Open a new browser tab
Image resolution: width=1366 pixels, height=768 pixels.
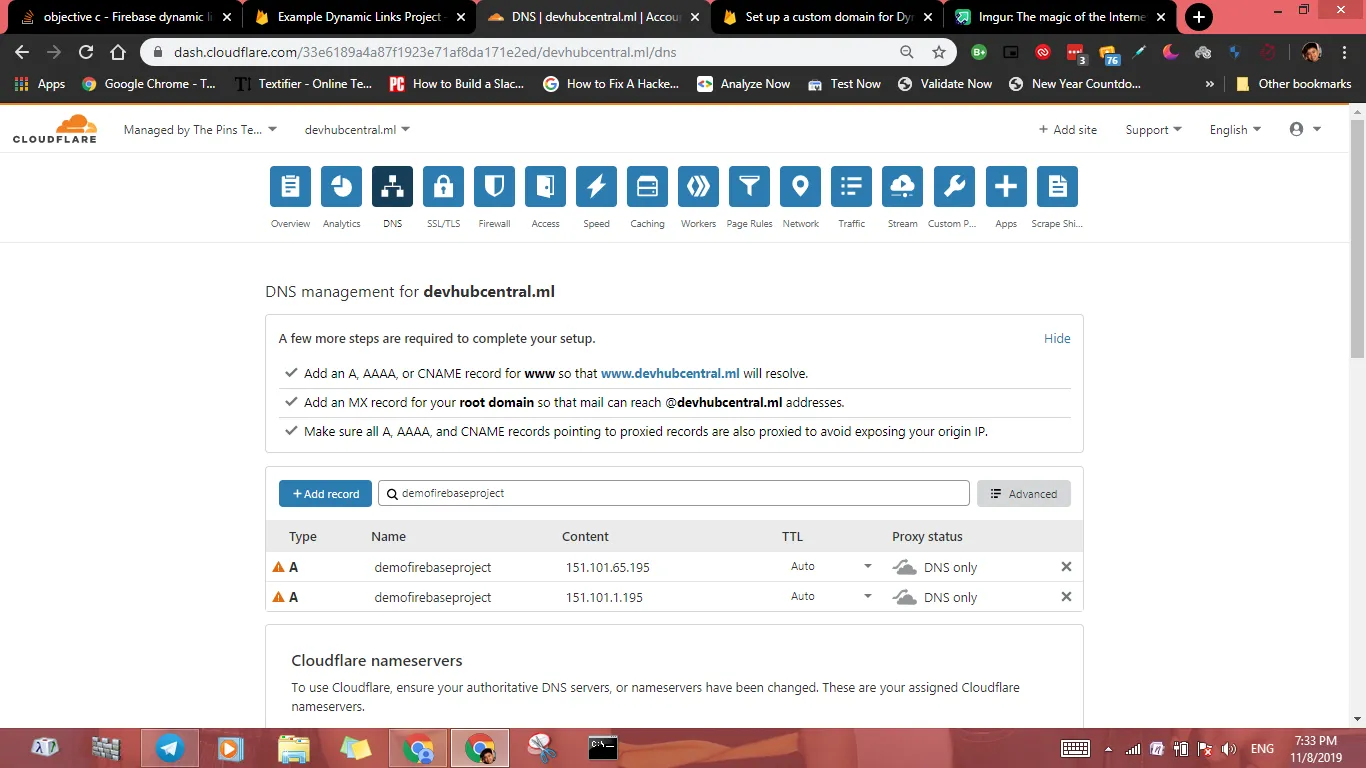(1198, 17)
